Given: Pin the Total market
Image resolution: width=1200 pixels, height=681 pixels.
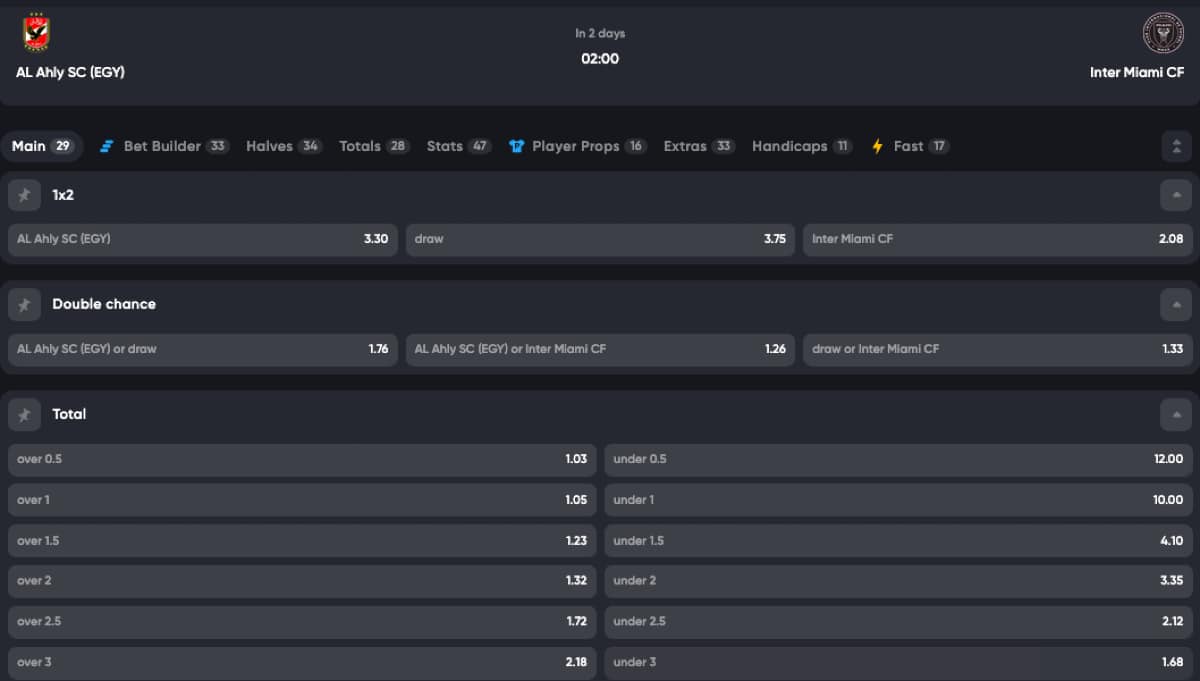Looking at the screenshot, I should pyautogui.click(x=24, y=414).
